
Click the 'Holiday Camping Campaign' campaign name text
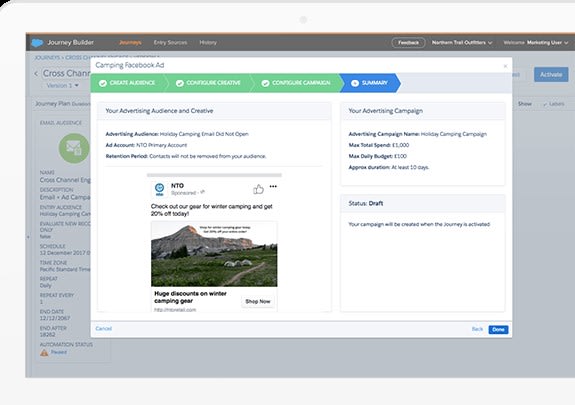click(454, 134)
